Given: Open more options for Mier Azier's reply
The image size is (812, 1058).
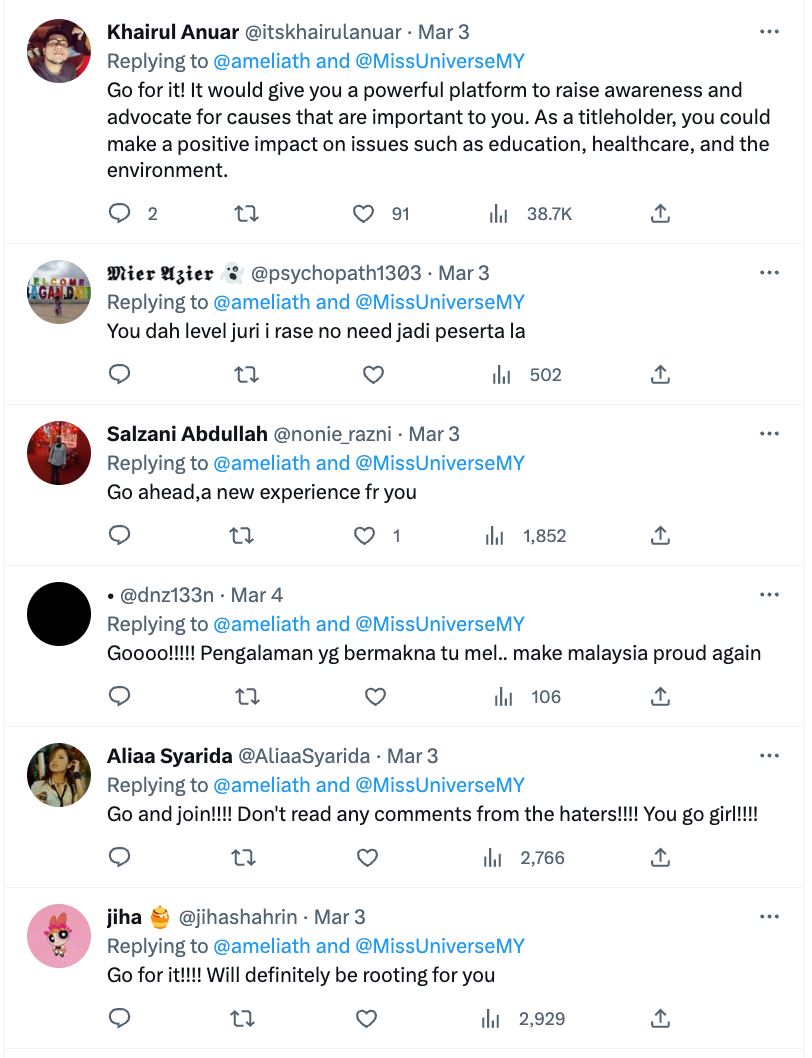Looking at the screenshot, I should pos(770,272).
